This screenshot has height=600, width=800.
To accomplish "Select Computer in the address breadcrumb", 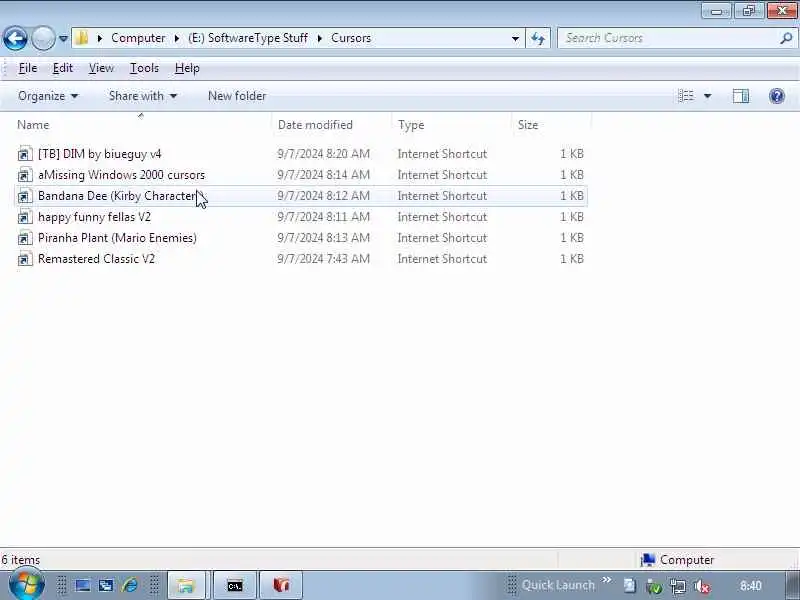I will point(138,38).
